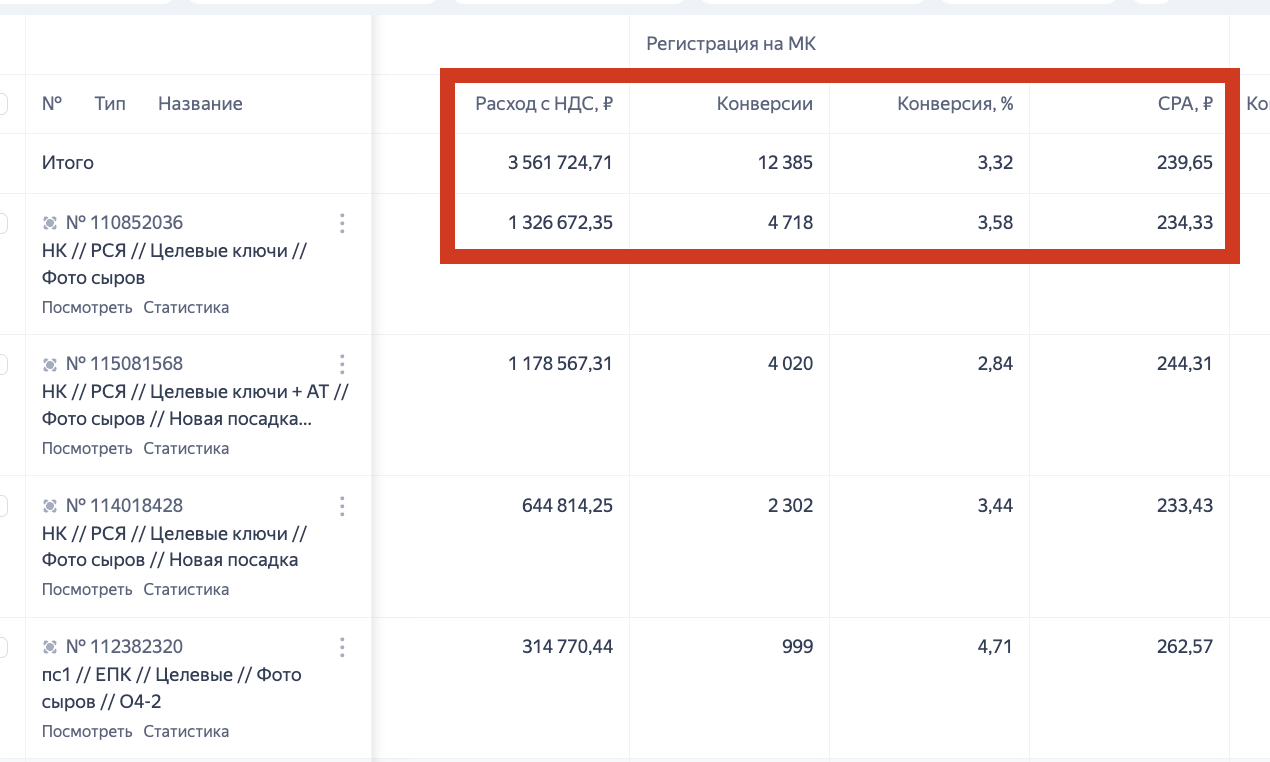Open three-dot menu for campaign 115081568
The image size is (1270, 762).
coord(342,364)
